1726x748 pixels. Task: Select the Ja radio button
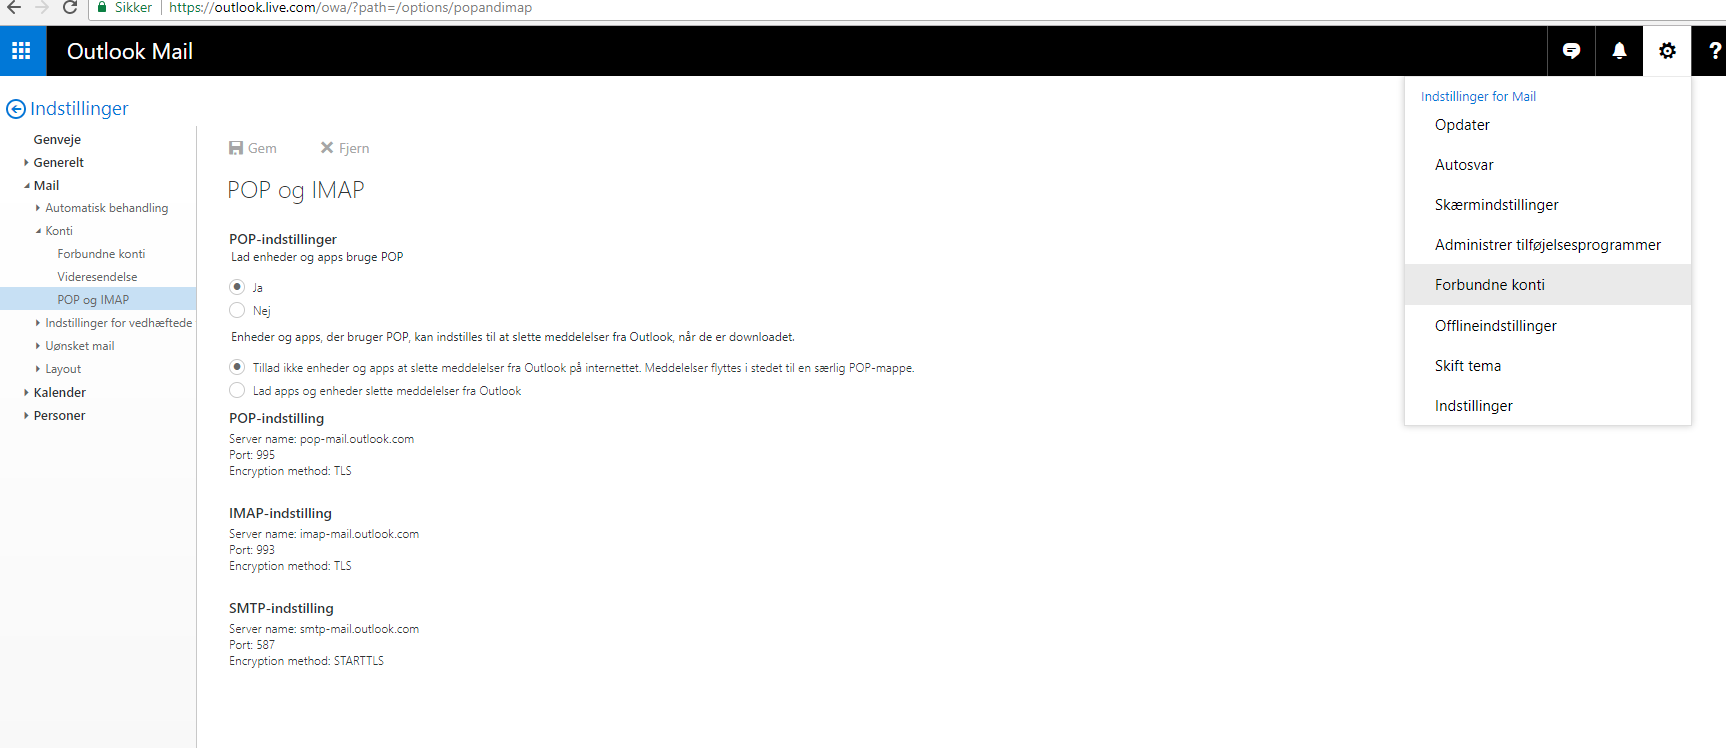237,287
